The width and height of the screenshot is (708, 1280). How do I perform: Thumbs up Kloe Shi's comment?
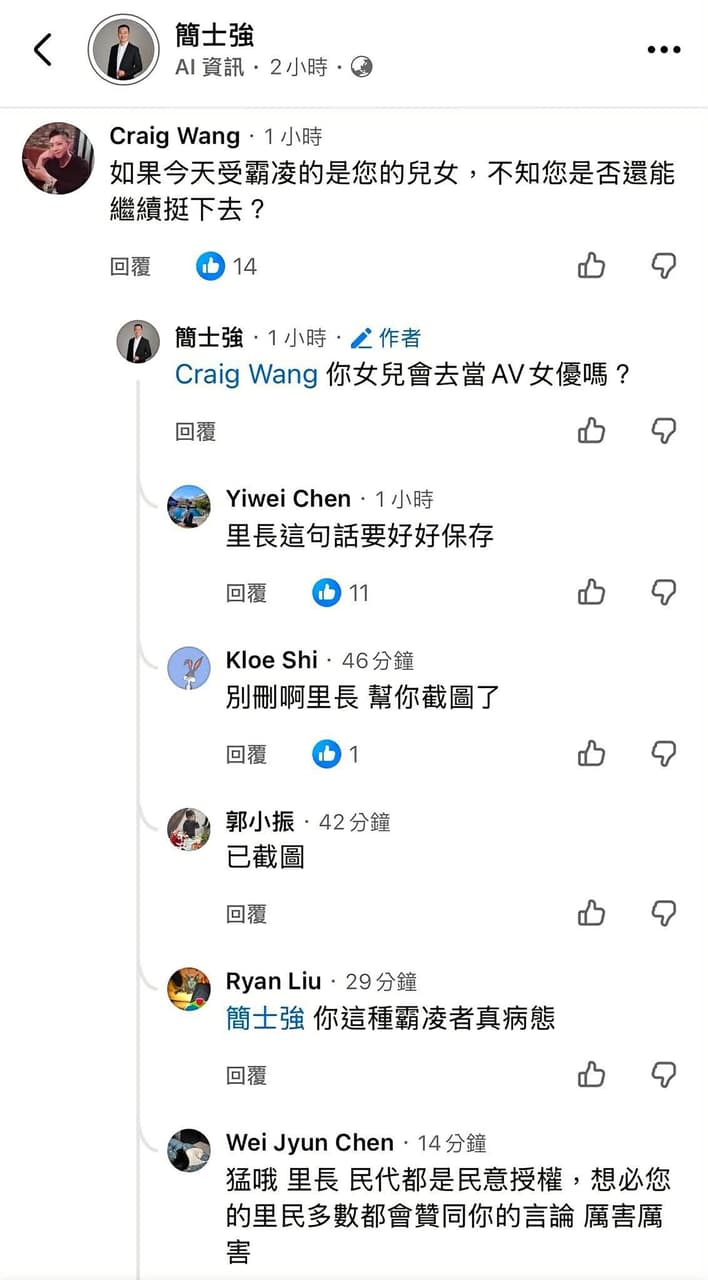coord(592,753)
